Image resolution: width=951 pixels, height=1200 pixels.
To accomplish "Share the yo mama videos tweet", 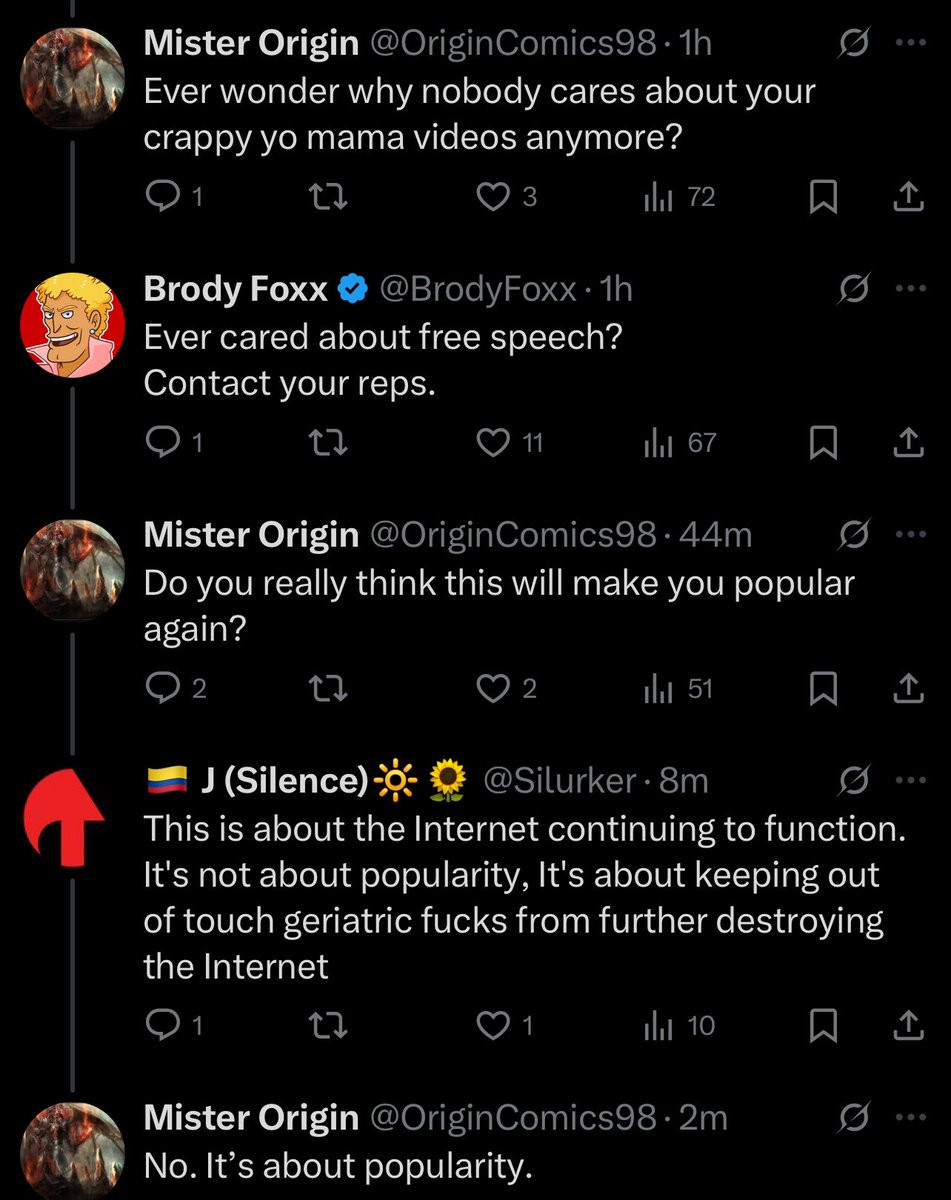I will [x=907, y=198].
